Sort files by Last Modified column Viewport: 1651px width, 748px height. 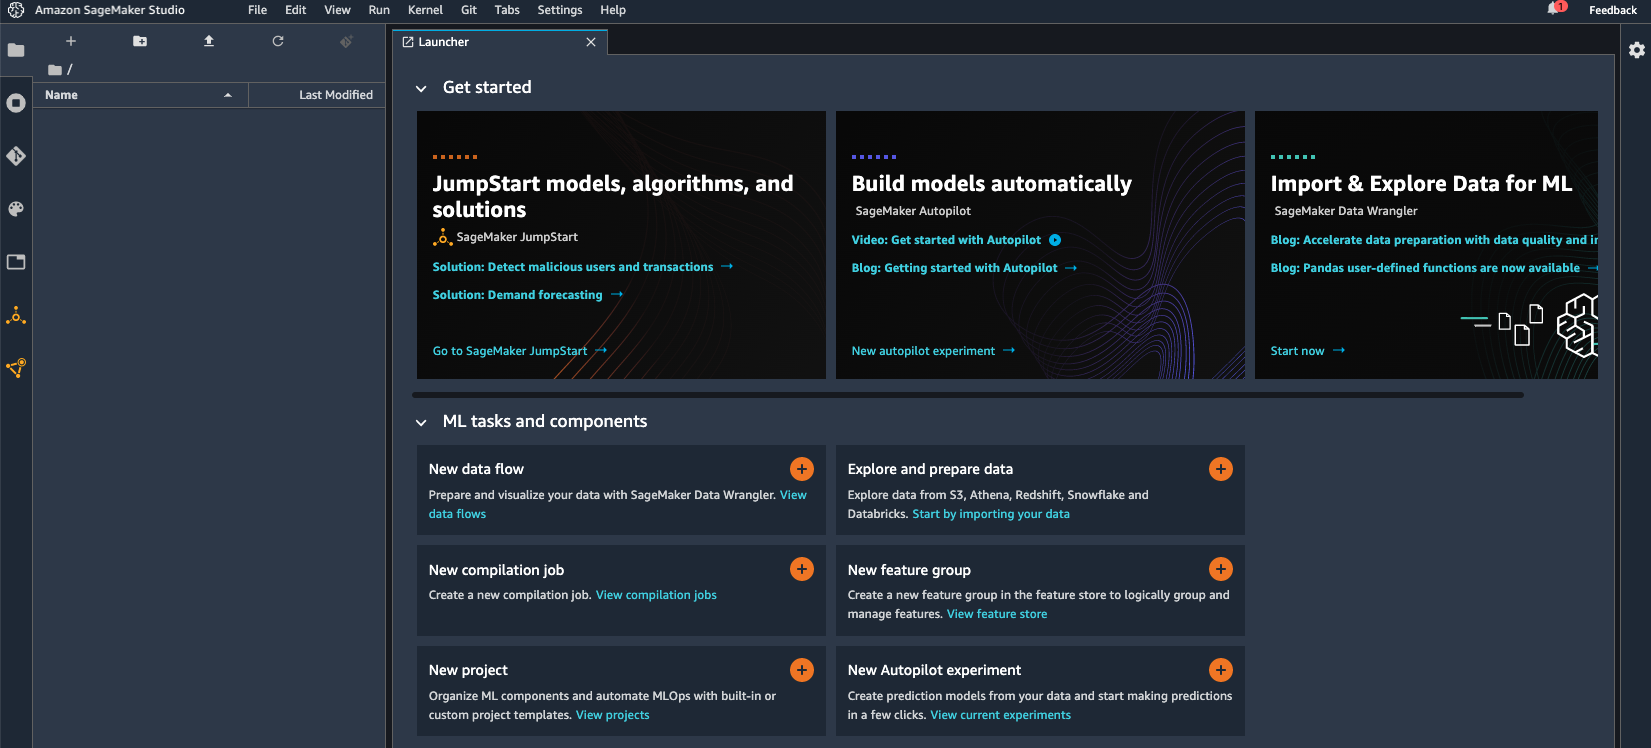[317, 95]
